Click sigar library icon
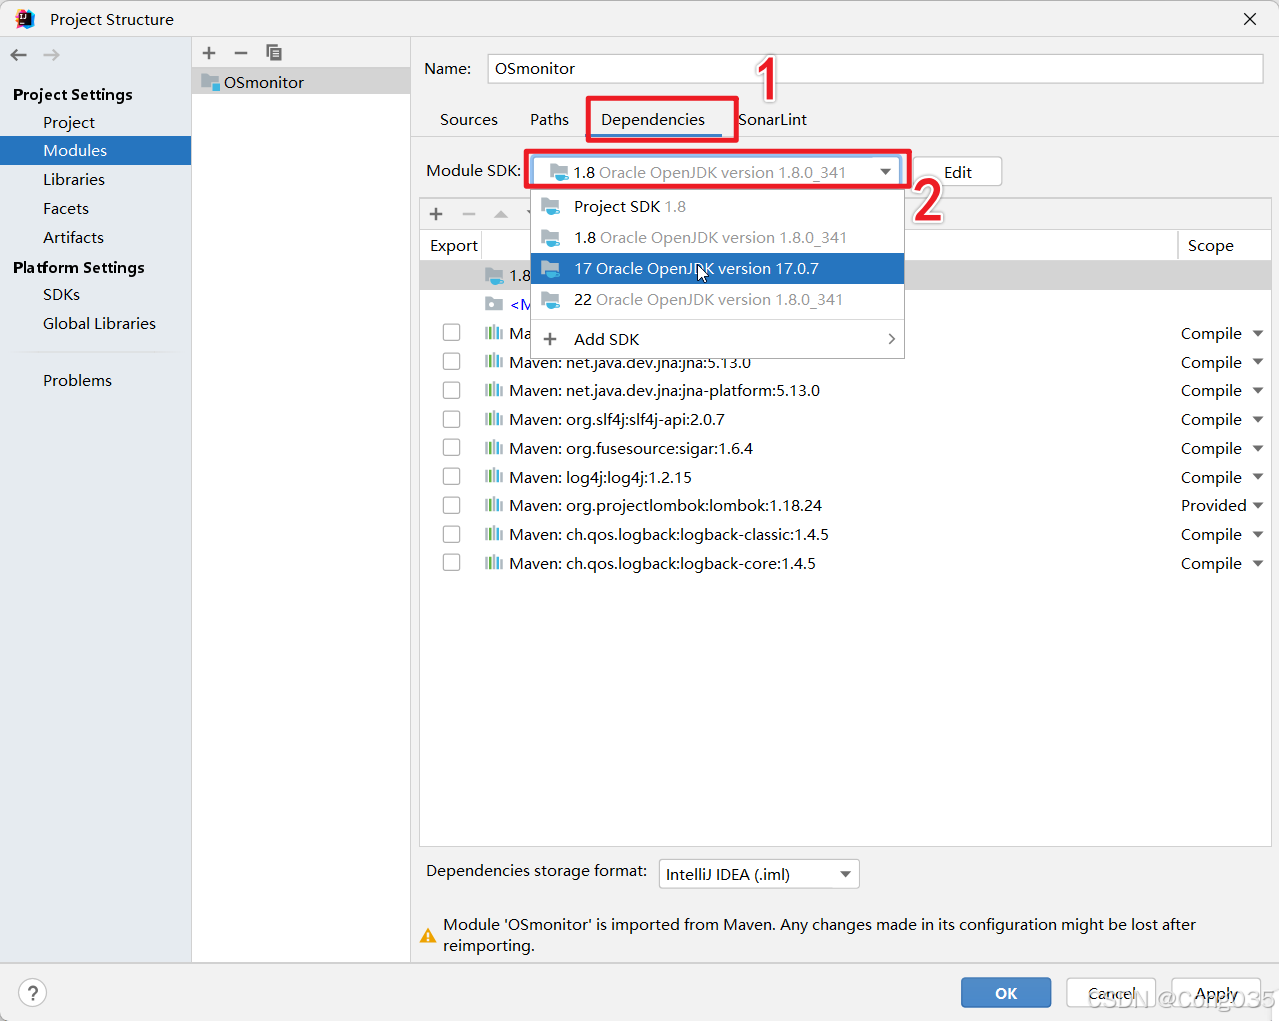This screenshot has height=1021, width=1279. click(494, 448)
